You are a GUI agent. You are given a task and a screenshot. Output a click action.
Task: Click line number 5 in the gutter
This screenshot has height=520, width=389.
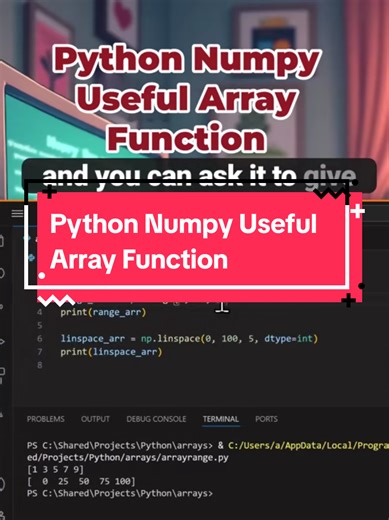(x=40, y=325)
